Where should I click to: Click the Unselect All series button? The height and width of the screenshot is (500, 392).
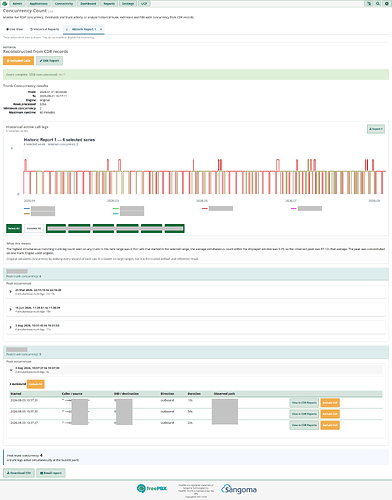[34, 228]
